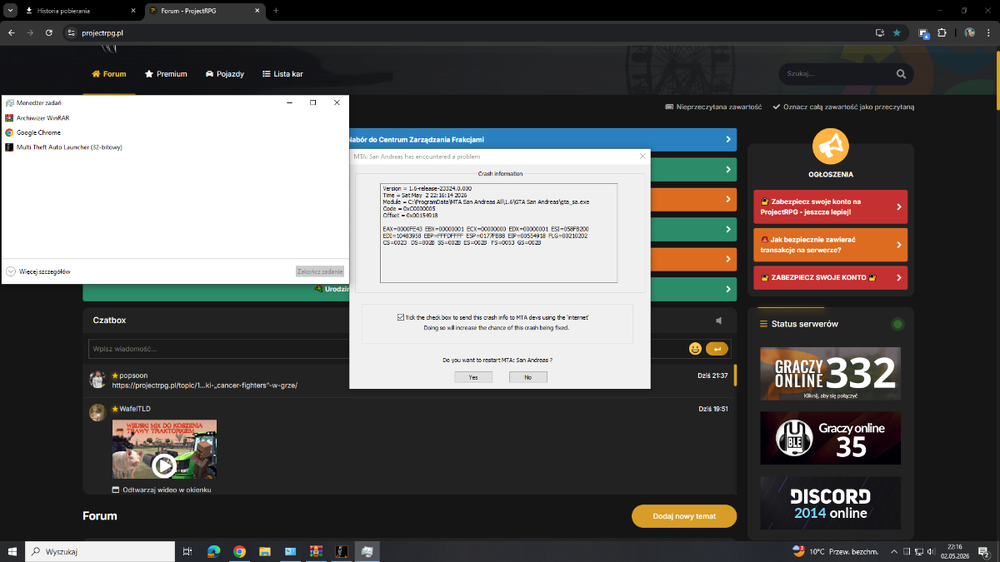Open Windows Start menu

(12, 552)
